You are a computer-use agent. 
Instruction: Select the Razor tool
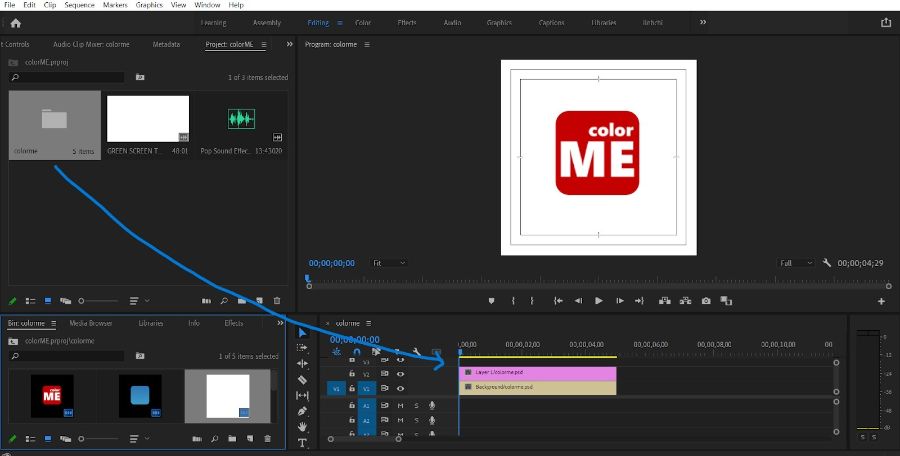[302, 380]
